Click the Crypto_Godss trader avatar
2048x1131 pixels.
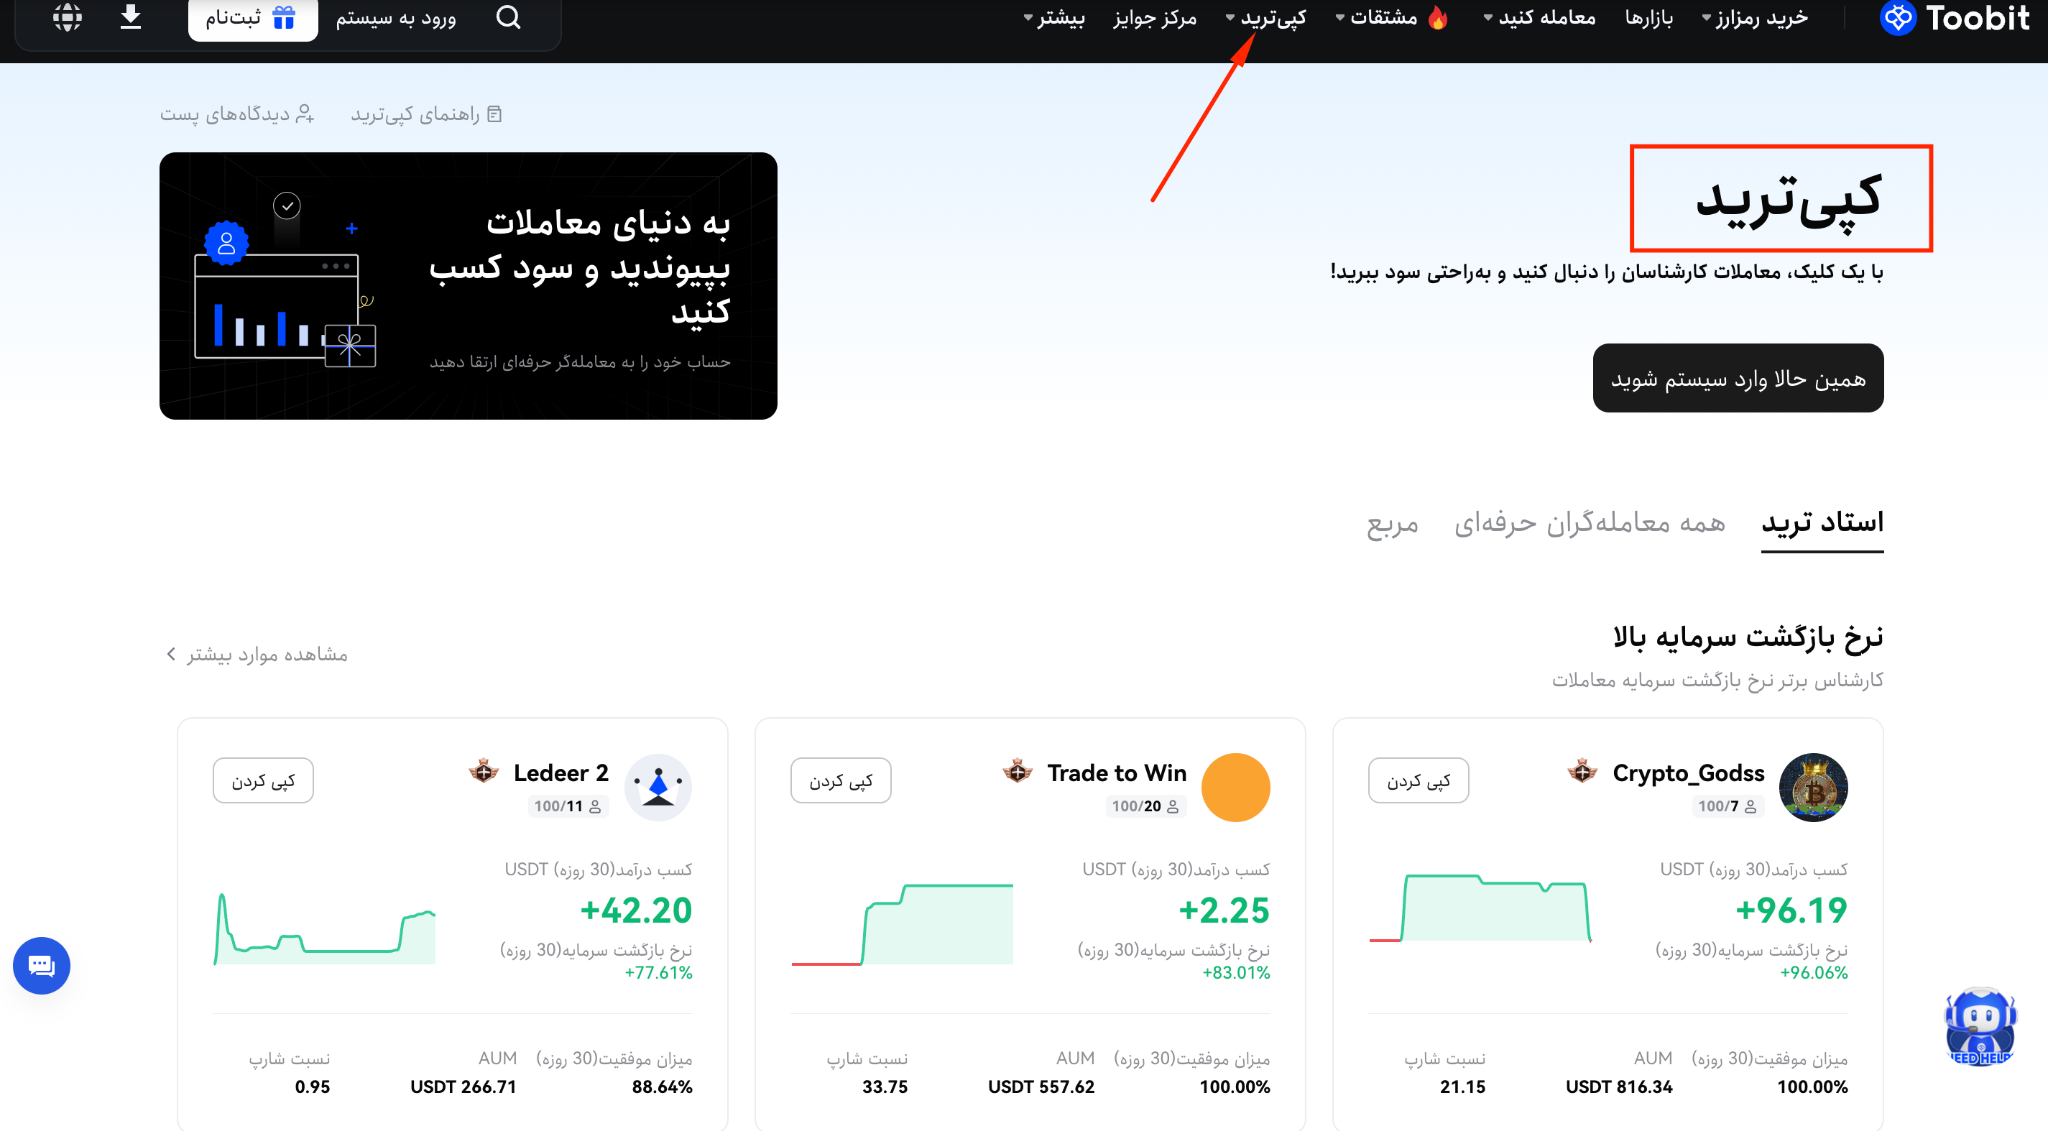(x=1813, y=787)
